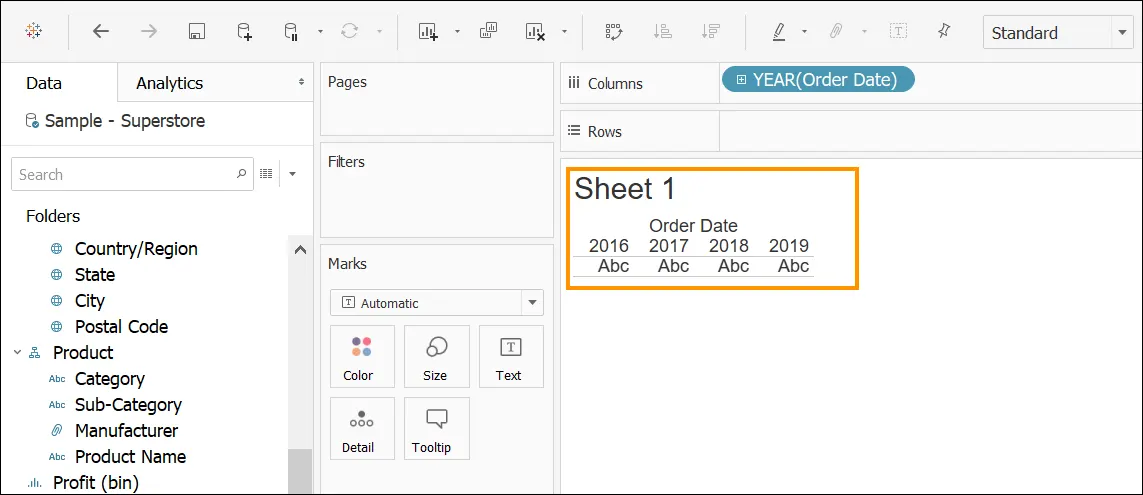Click the New Worksheet icon
The height and width of the screenshot is (495, 1143).
(x=428, y=31)
